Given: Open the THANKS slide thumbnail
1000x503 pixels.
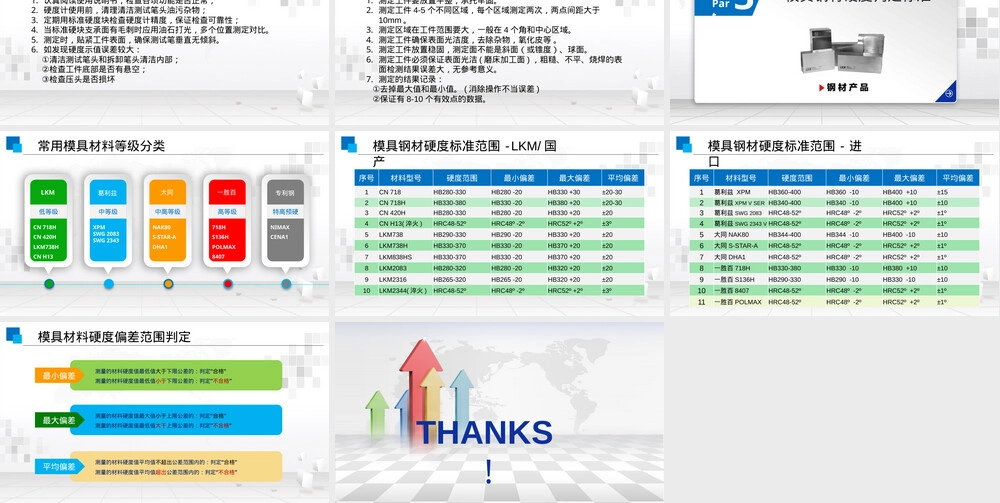Looking at the screenshot, I should tap(499, 412).
